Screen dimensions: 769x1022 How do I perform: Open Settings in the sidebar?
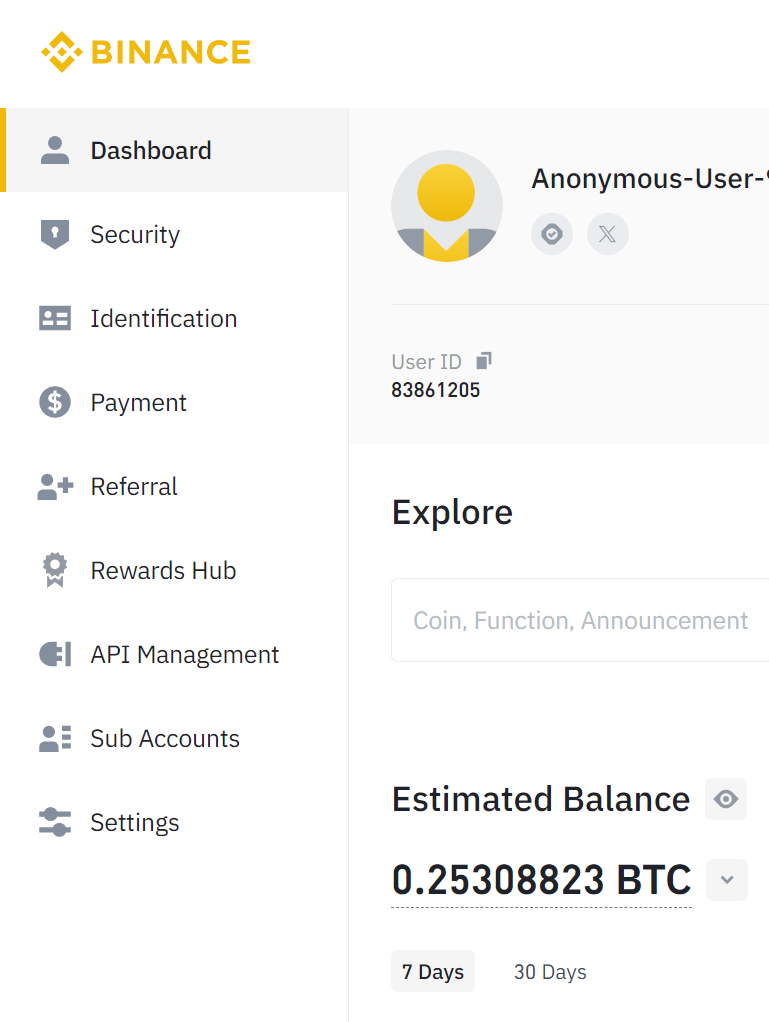coord(174,823)
